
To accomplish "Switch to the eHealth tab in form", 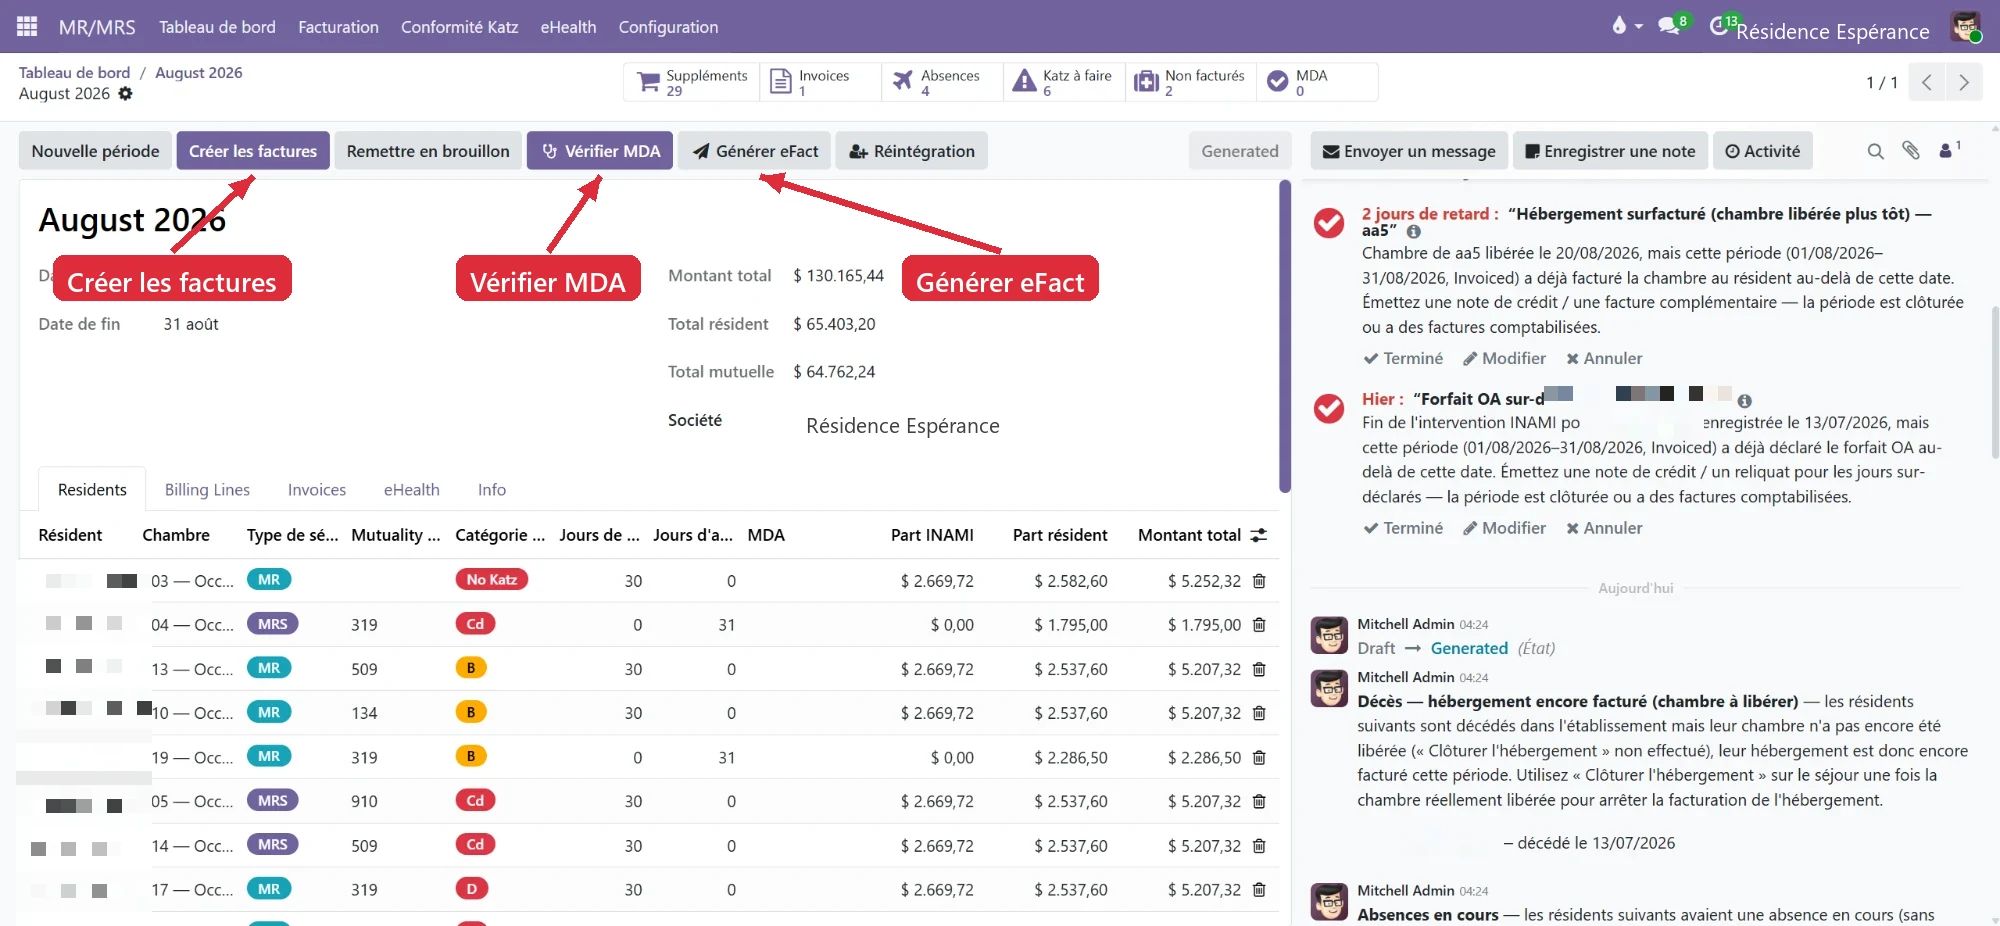I will click(412, 490).
